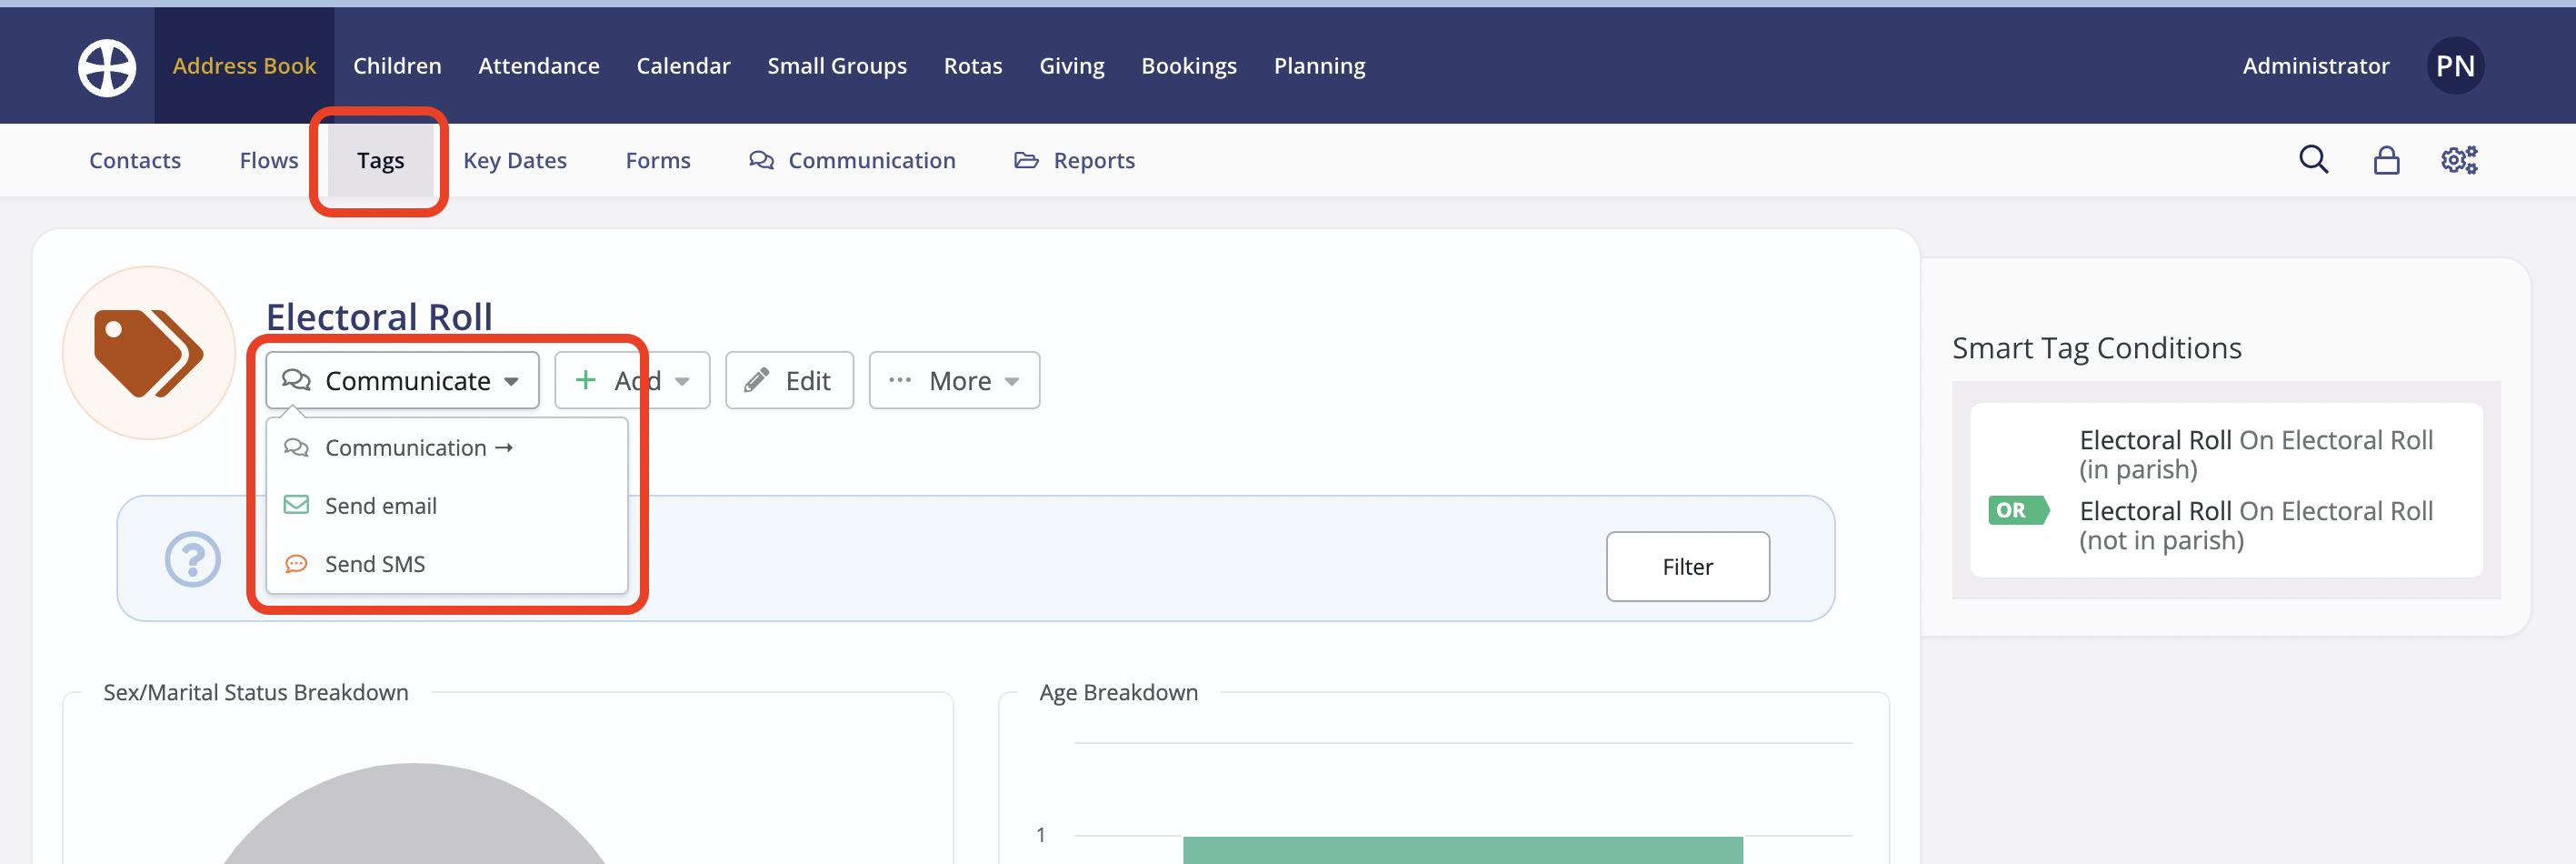Open the settings gears icon
Image resolution: width=2576 pixels, height=864 pixels.
coord(2459,160)
